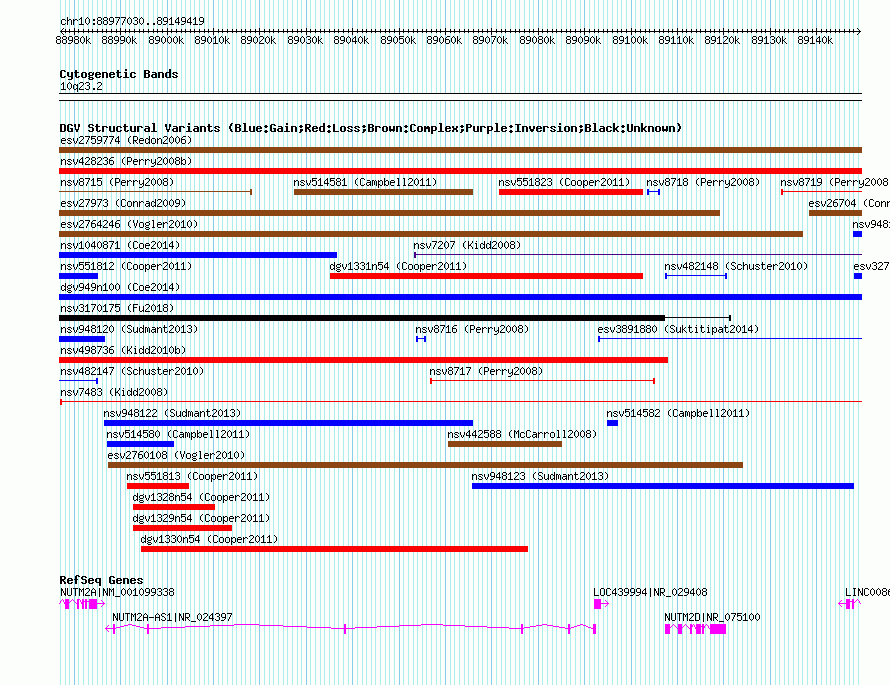The image size is (890, 685).
Task: Click the nsv8717 (Perry2008) label
Action: pyautogui.click(x=486, y=371)
